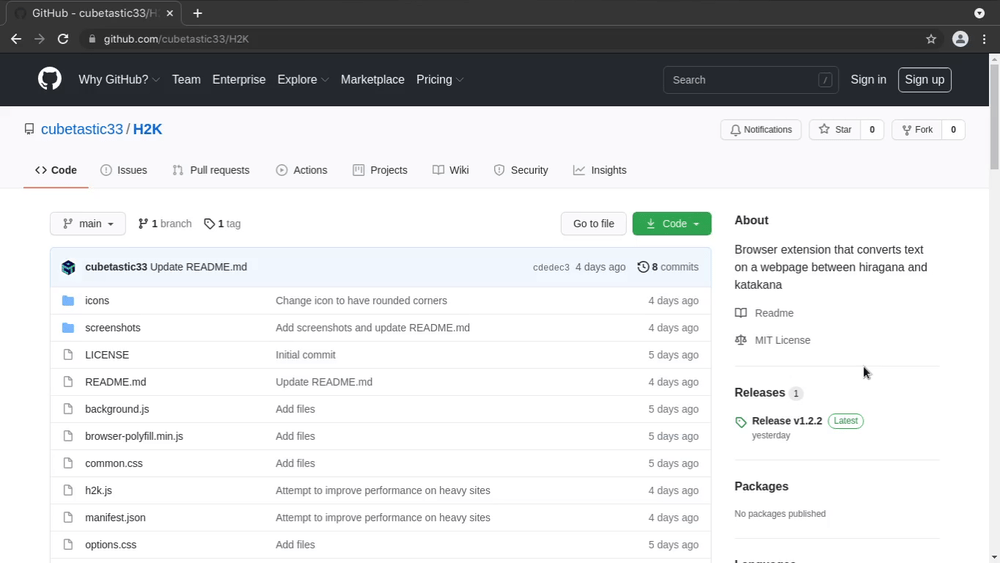Click the browser address bar URL
This screenshot has height=563, width=1000.
176,39
